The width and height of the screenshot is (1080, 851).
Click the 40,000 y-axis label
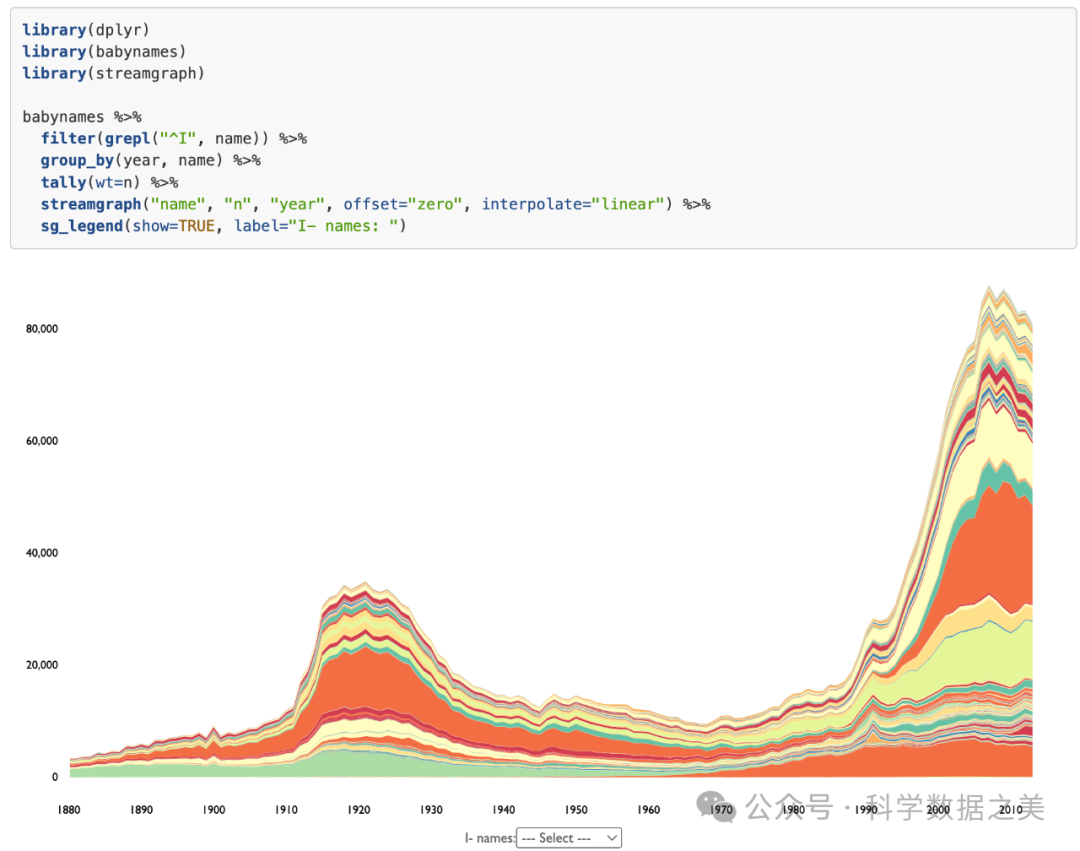41,553
